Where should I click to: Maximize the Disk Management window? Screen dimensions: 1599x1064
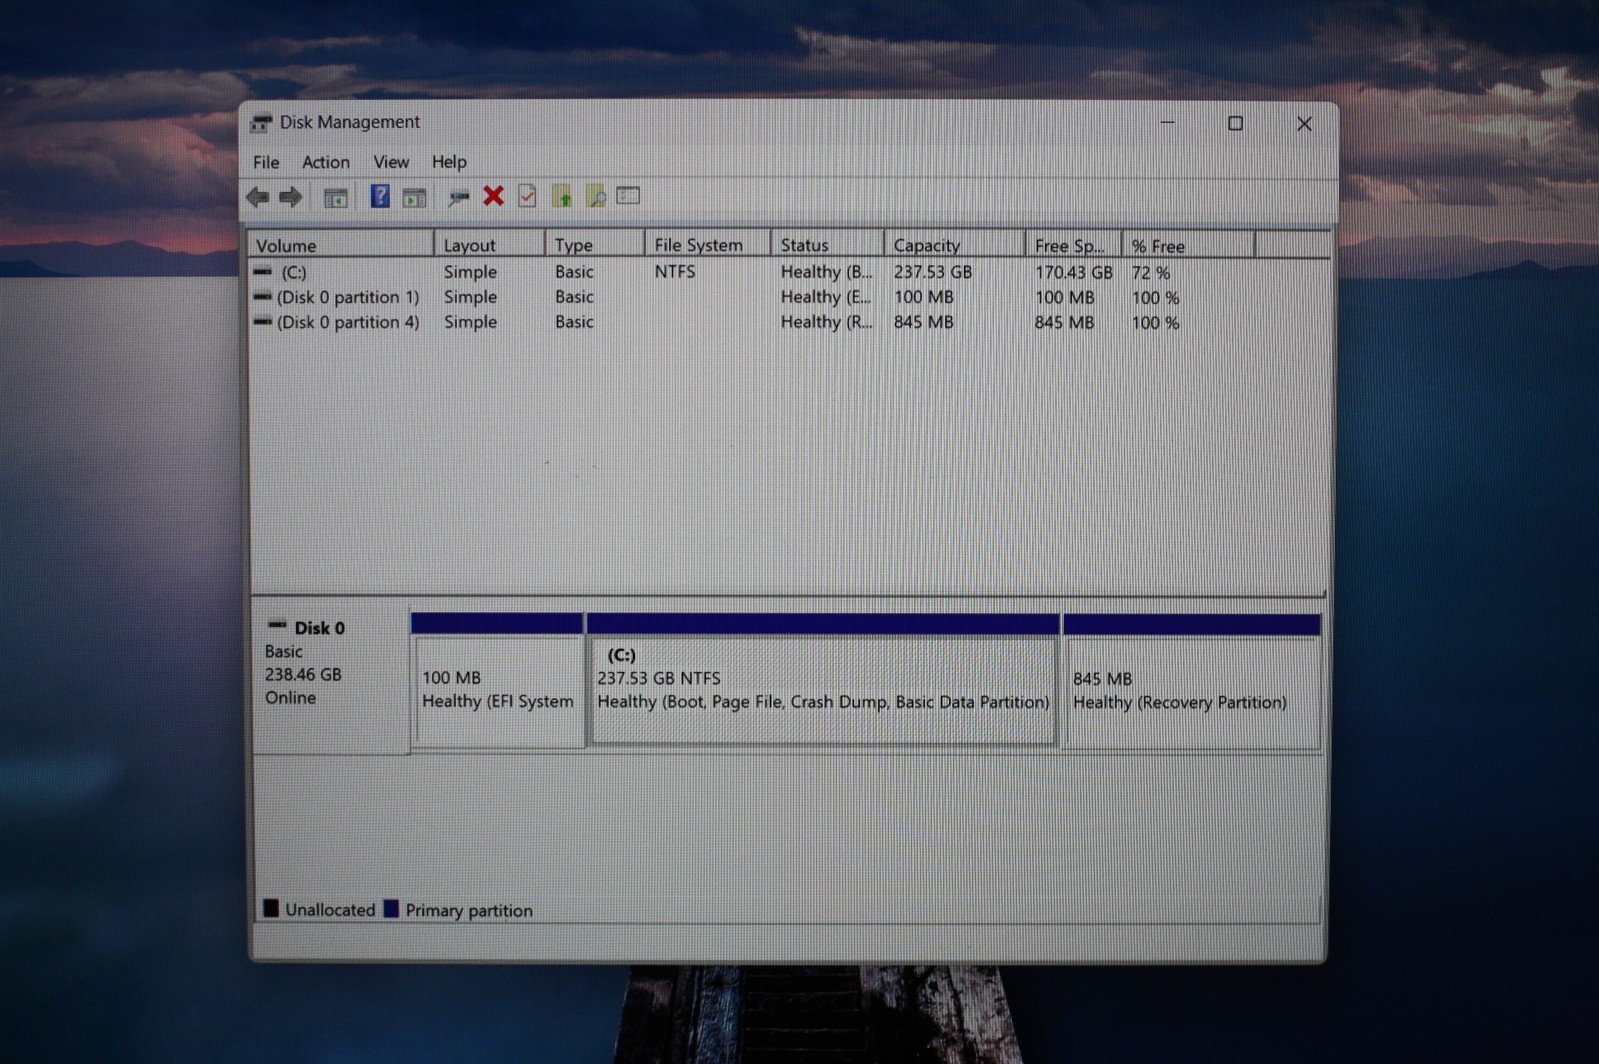coord(1236,123)
